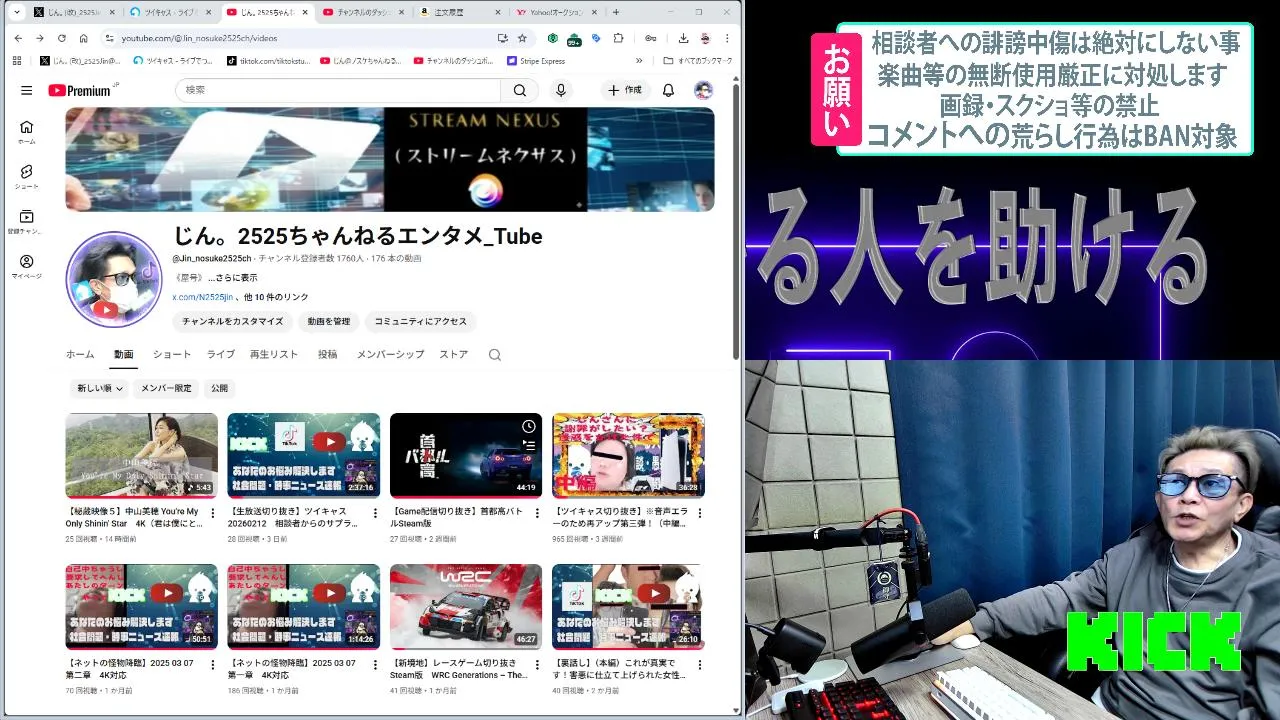Expand the tab search dropdown arrow

pos(17,12)
